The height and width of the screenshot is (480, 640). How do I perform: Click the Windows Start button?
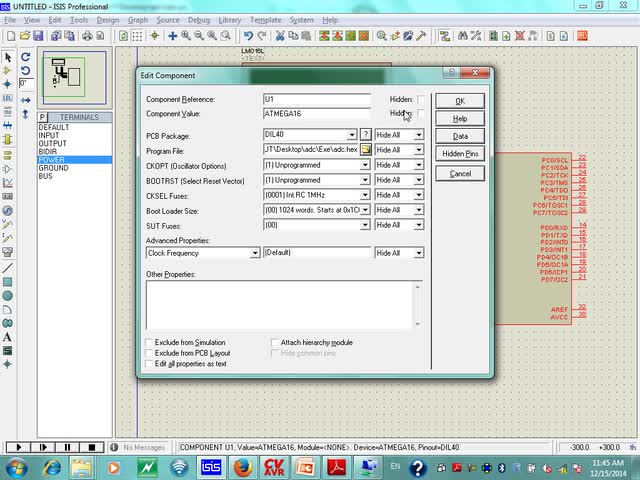16,467
